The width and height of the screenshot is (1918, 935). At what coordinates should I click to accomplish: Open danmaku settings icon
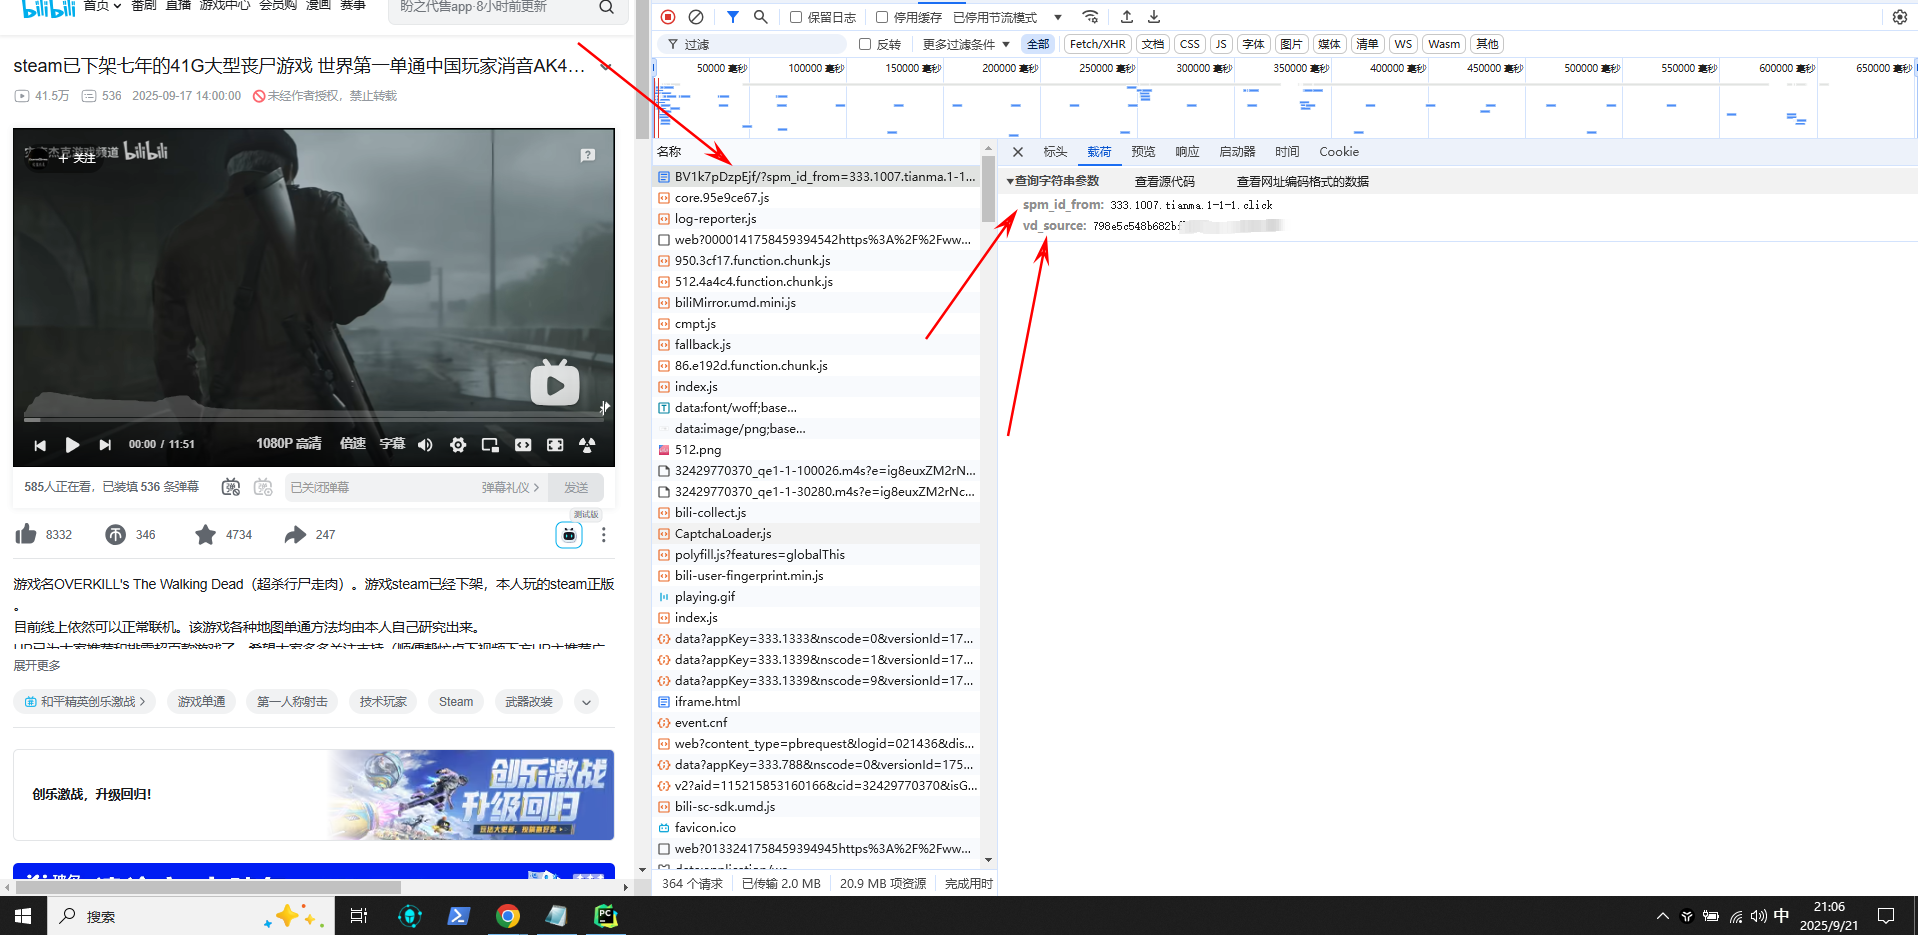coord(263,487)
